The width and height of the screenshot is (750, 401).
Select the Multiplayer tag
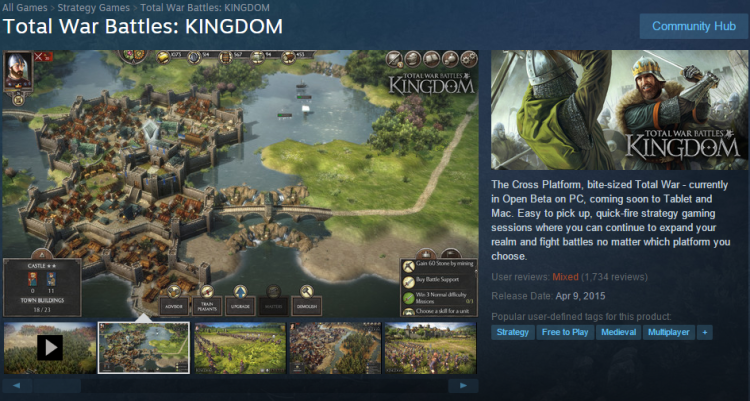click(669, 332)
